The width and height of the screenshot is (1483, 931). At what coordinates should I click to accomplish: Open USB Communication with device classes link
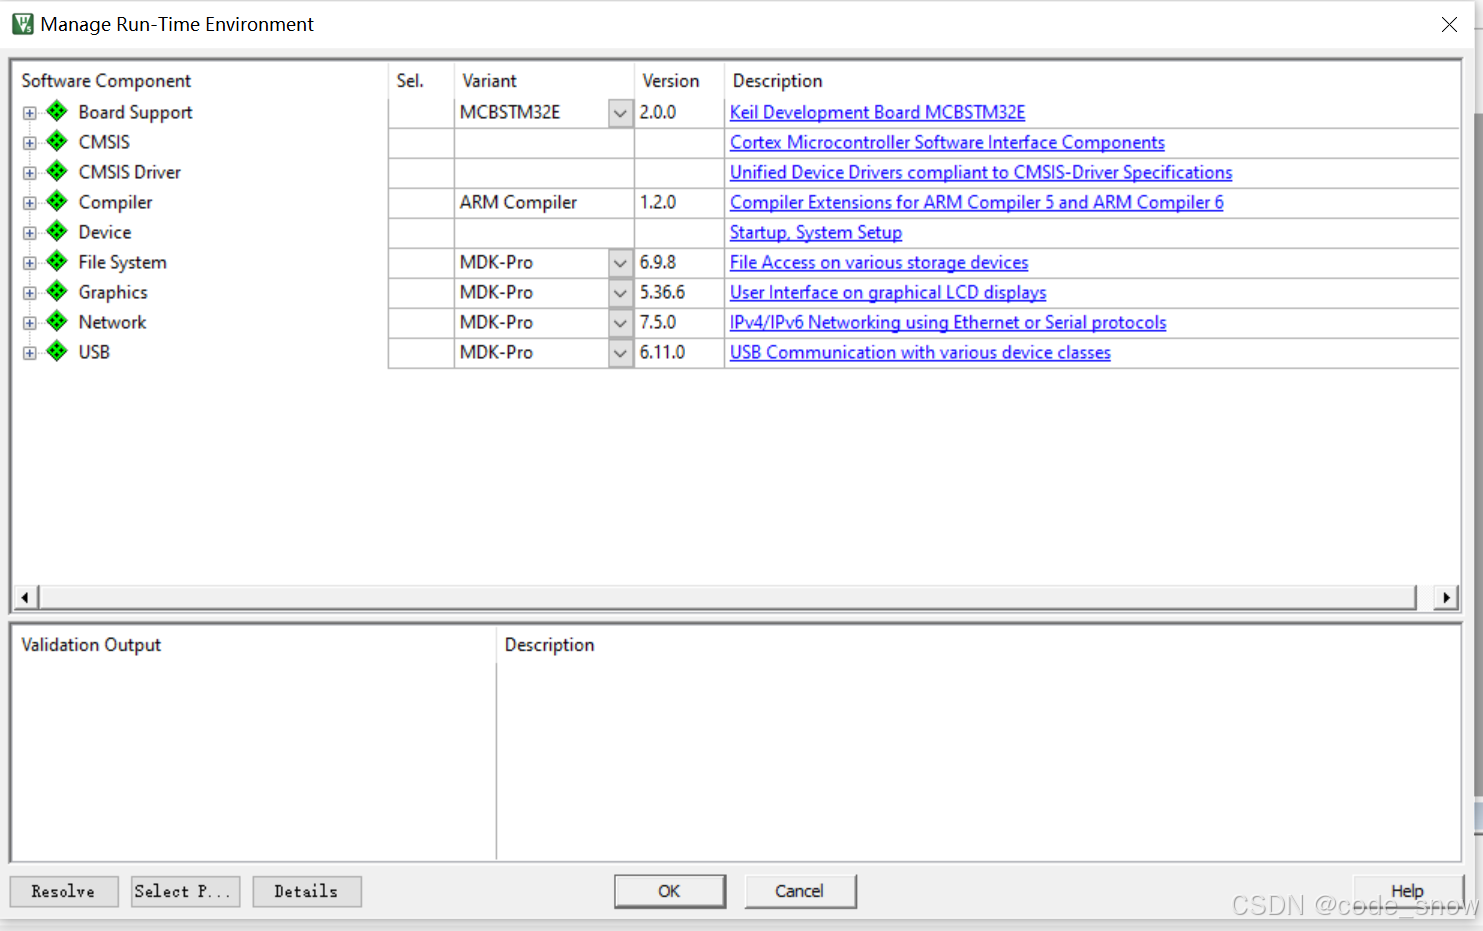920,353
